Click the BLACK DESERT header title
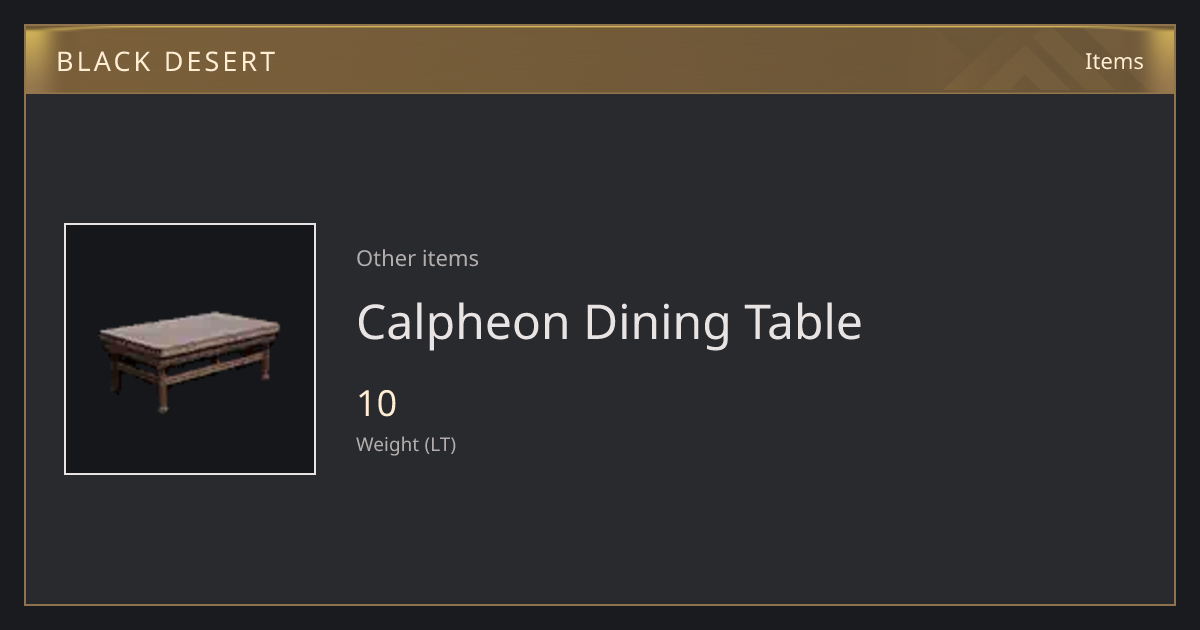Viewport: 1200px width, 630px height. coord(166,62)
